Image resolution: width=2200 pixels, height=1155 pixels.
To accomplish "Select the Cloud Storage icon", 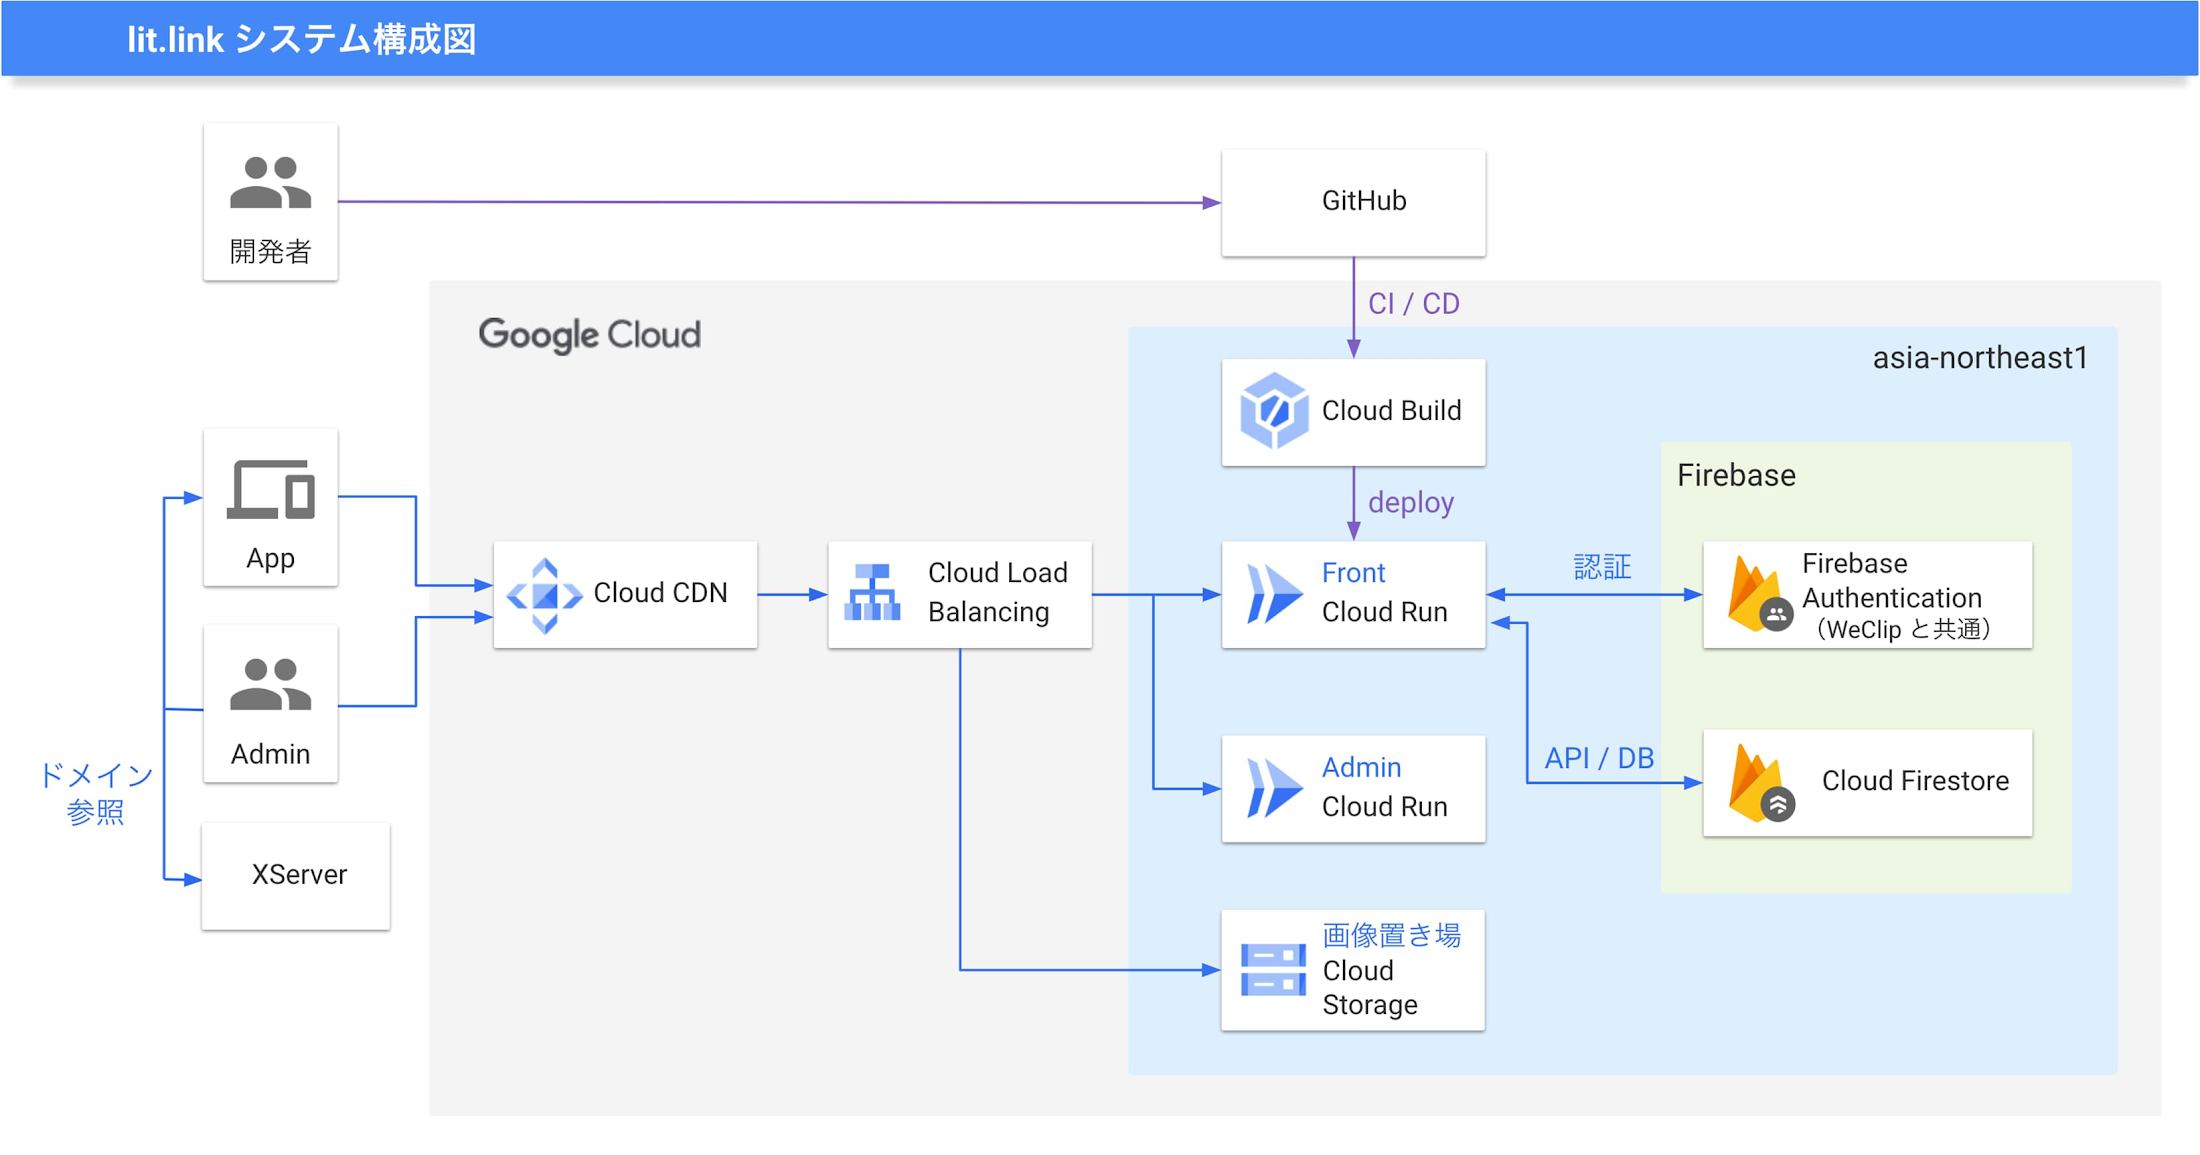I will pyautogui.click(x=1273, y=970).
